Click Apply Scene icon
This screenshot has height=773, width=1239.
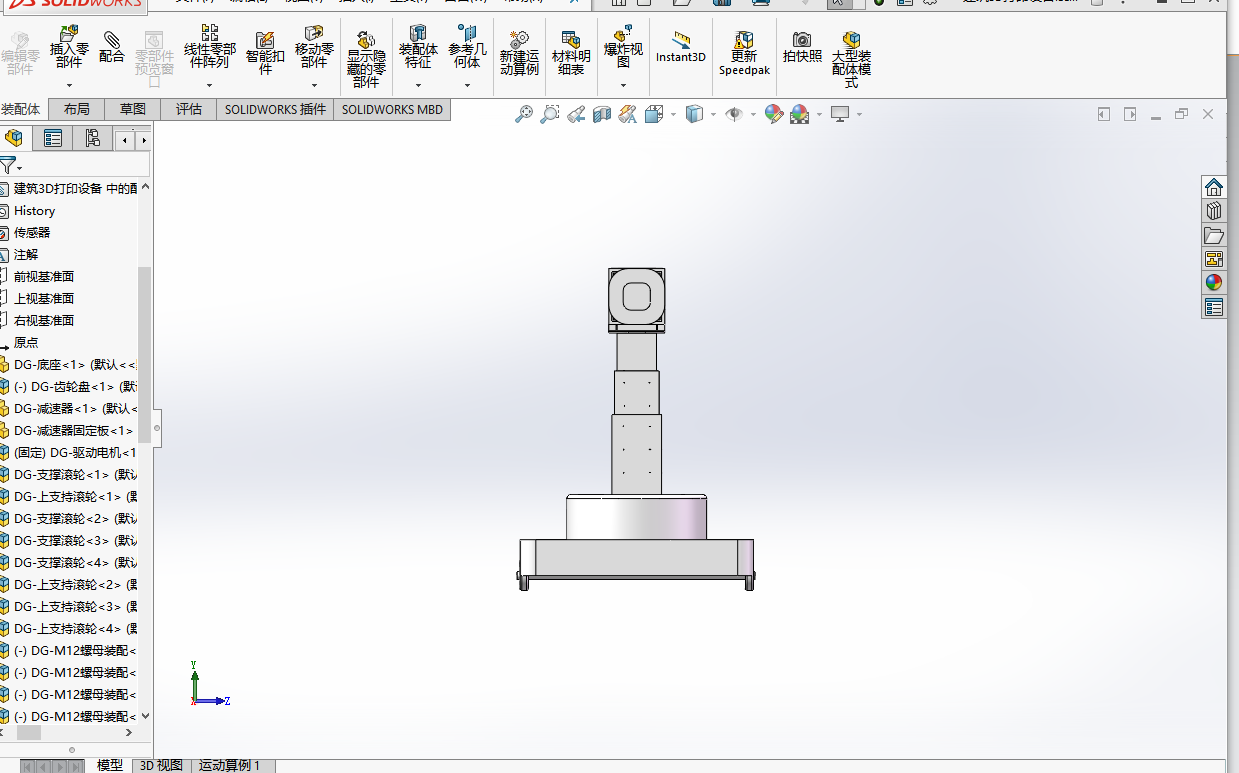799,114
